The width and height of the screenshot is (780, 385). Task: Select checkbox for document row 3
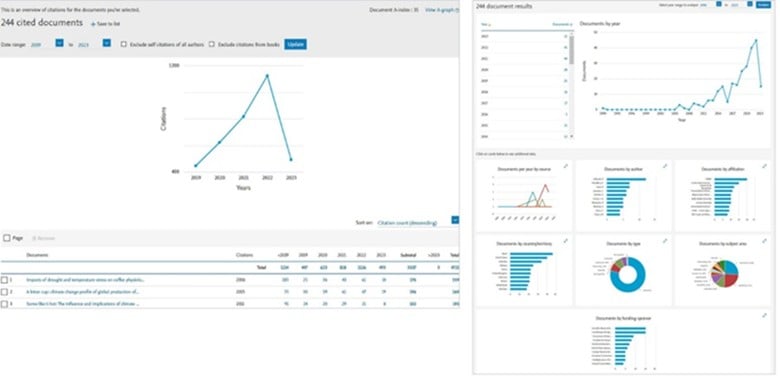[x=4, y=304]
